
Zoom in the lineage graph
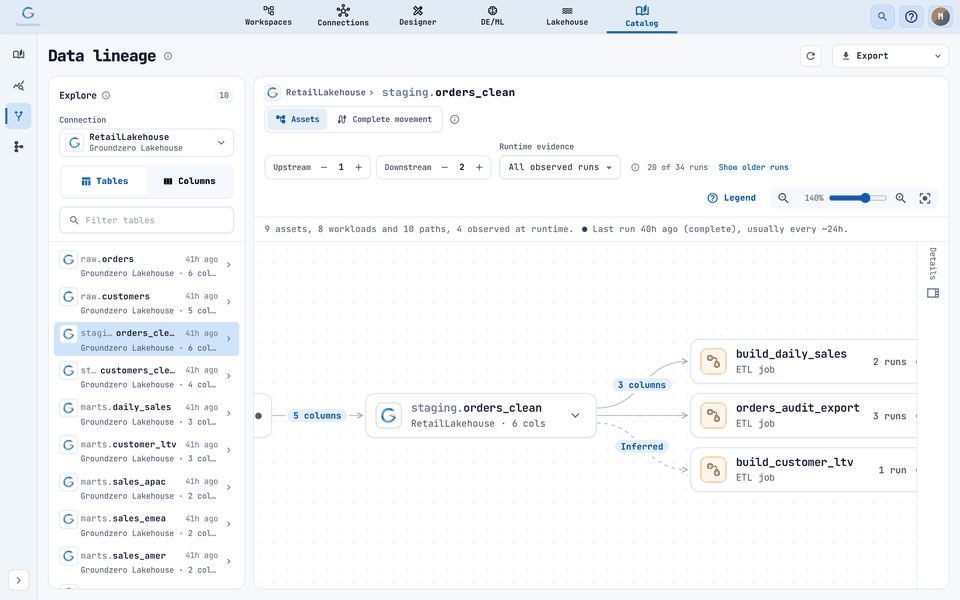[901, 198]
